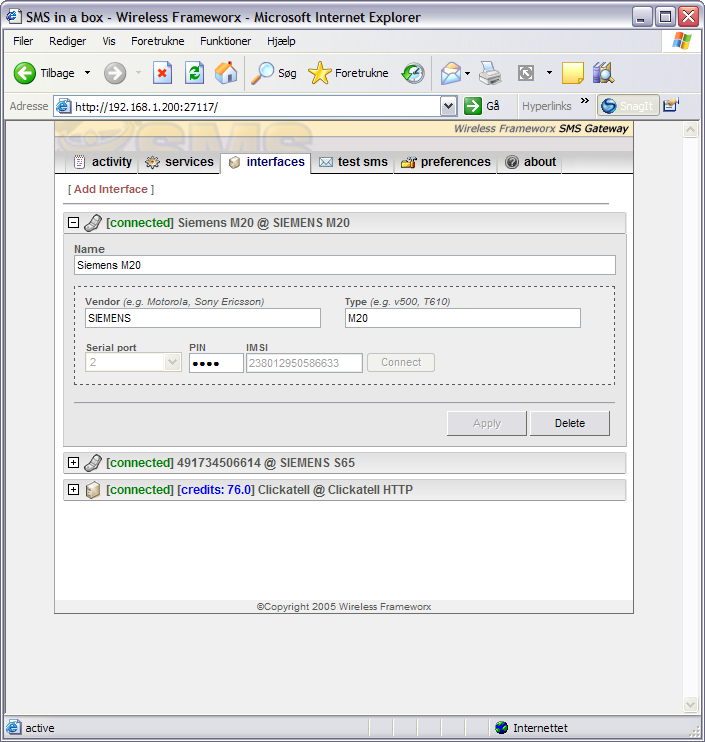Switch to the test sms tab
This screenshot has width=705, height=742.
coord(353,162)
